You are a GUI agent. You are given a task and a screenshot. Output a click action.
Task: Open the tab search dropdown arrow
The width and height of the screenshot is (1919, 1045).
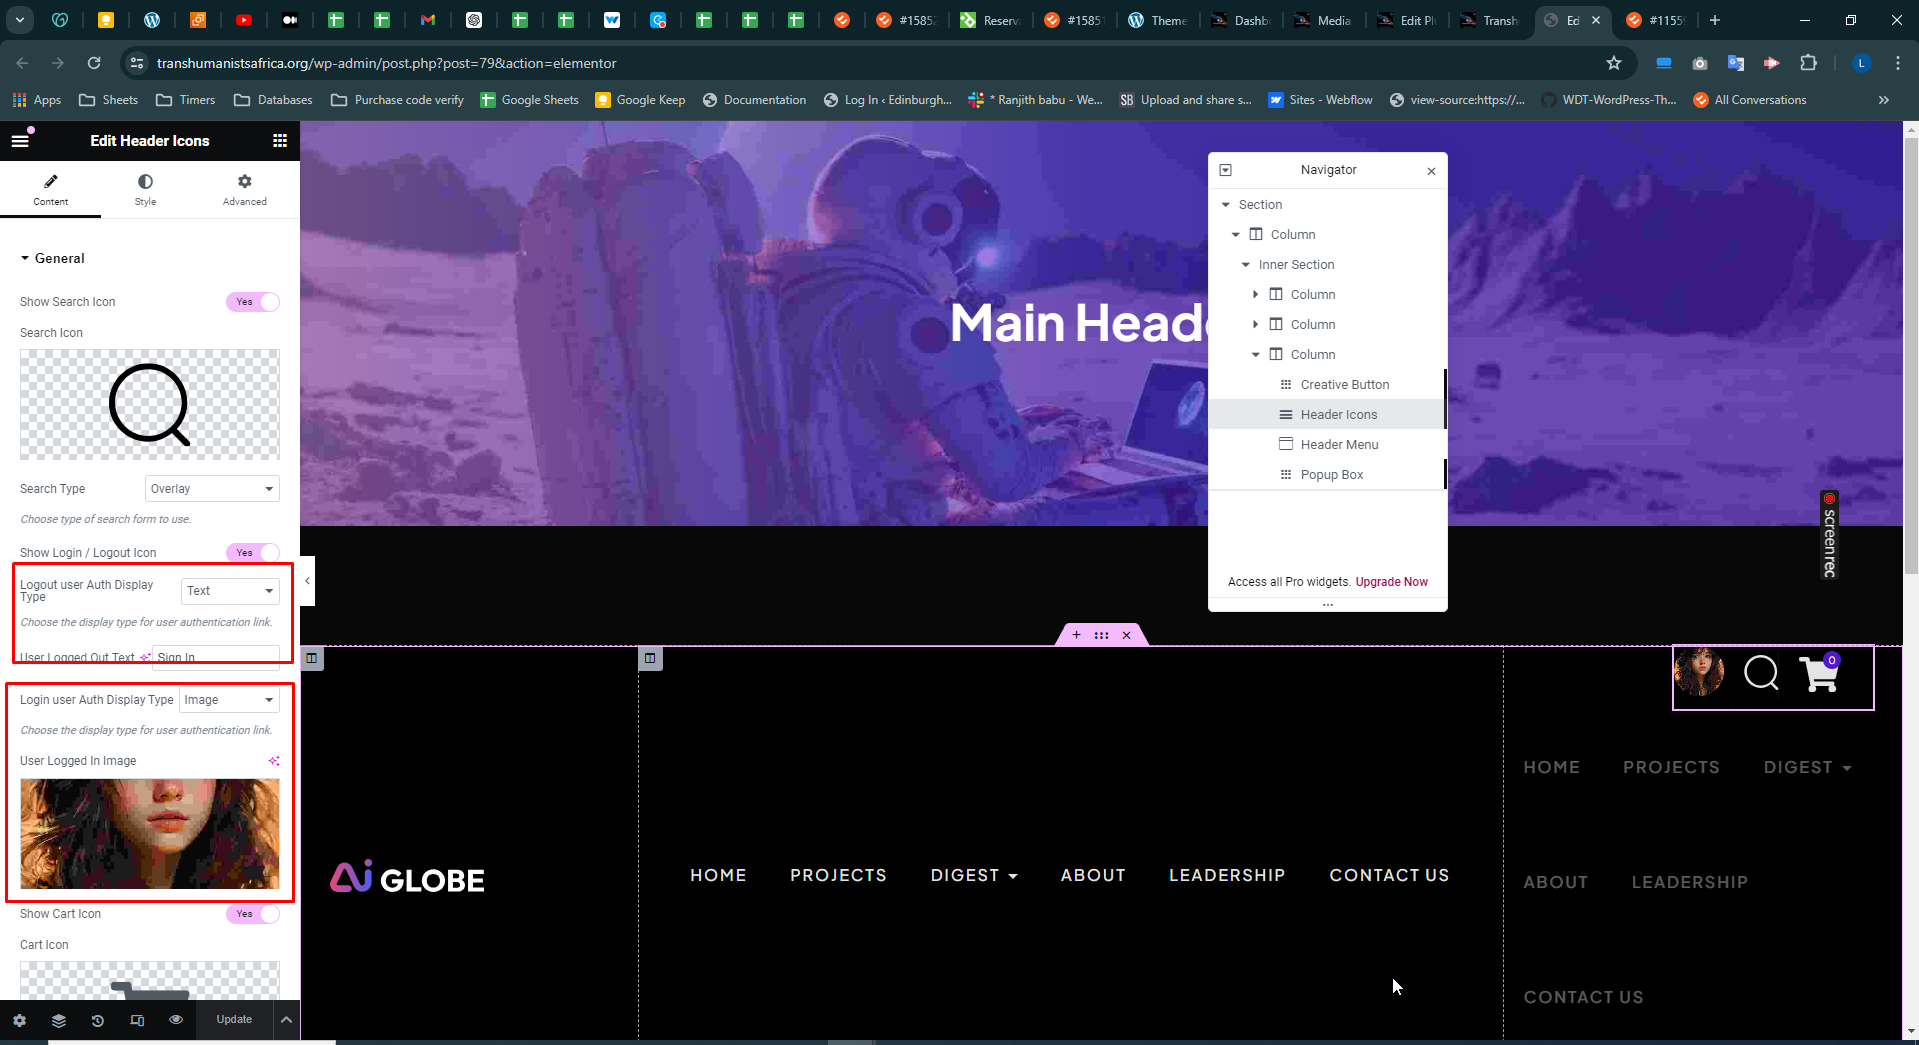coord(20,20)
